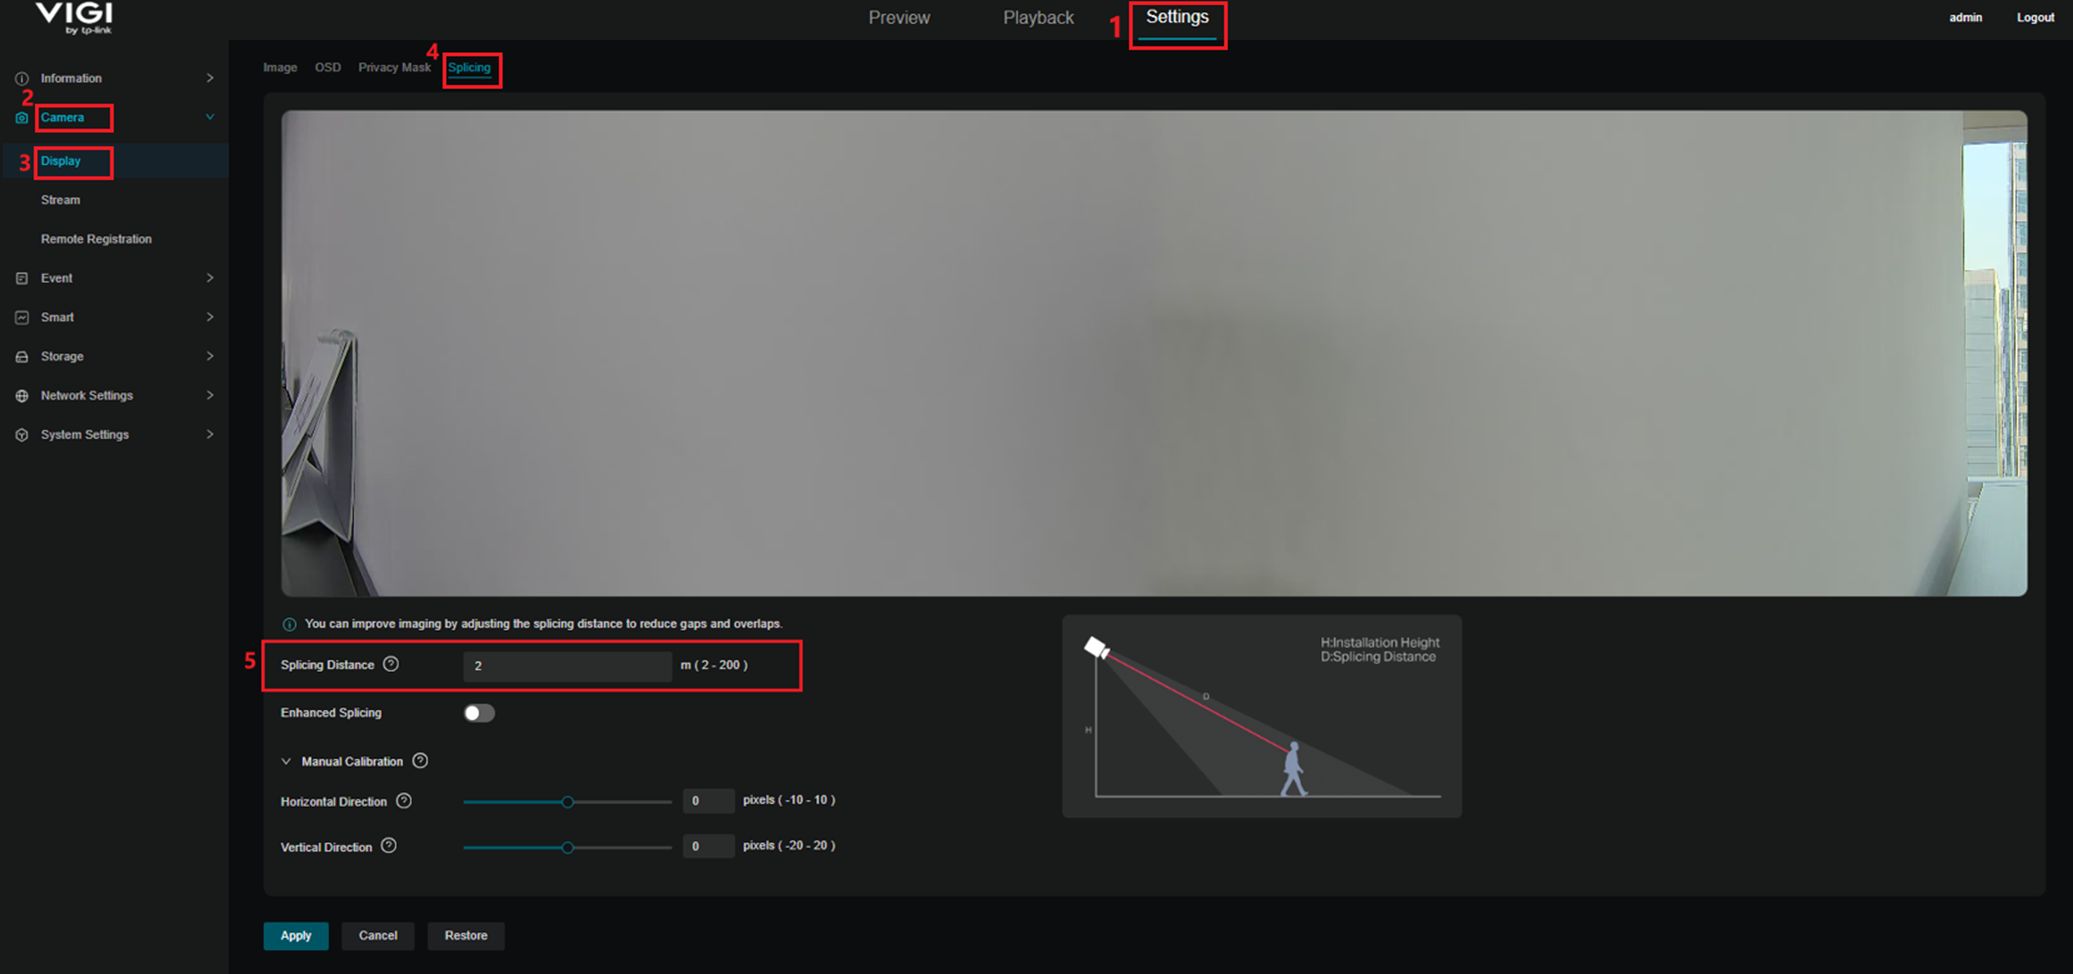Click the Splicing Distance input field
The height and width of the screenshot is (974, 2073).
(x=566, y=666)
